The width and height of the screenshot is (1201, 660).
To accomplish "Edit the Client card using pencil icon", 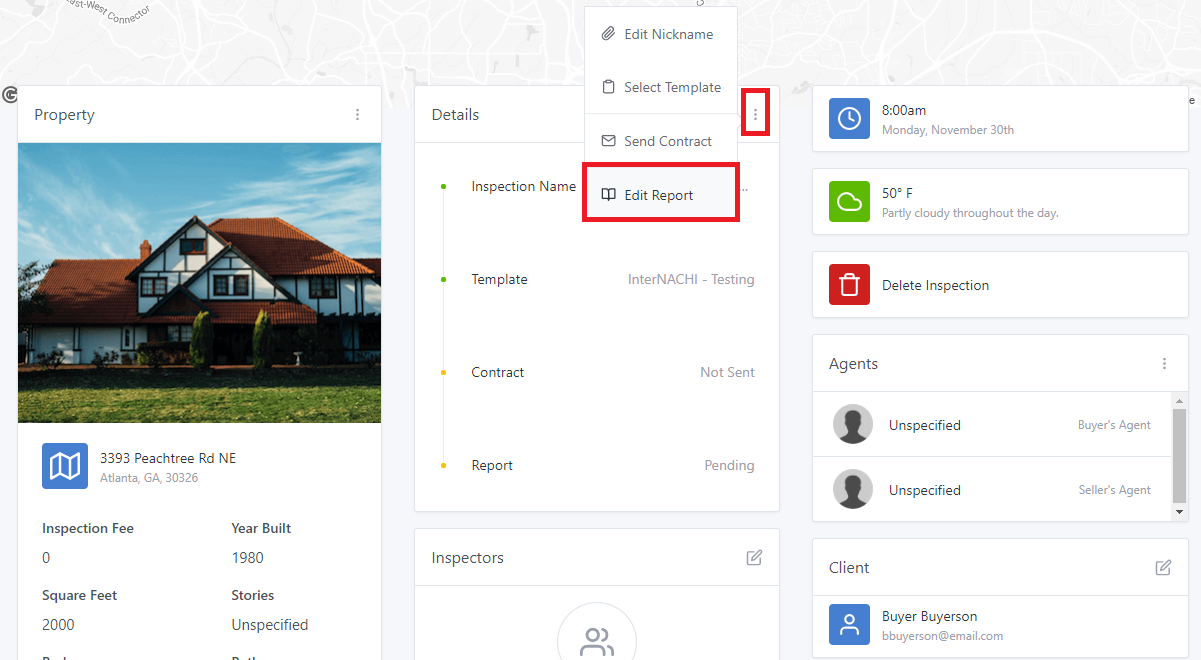I will (x=1163, y=567).
